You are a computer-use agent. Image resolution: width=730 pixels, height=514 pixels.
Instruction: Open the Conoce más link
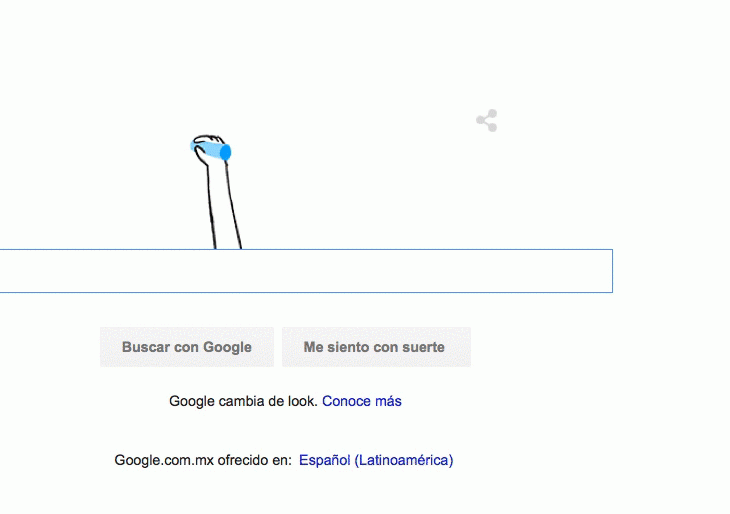(x=362, y=401)
